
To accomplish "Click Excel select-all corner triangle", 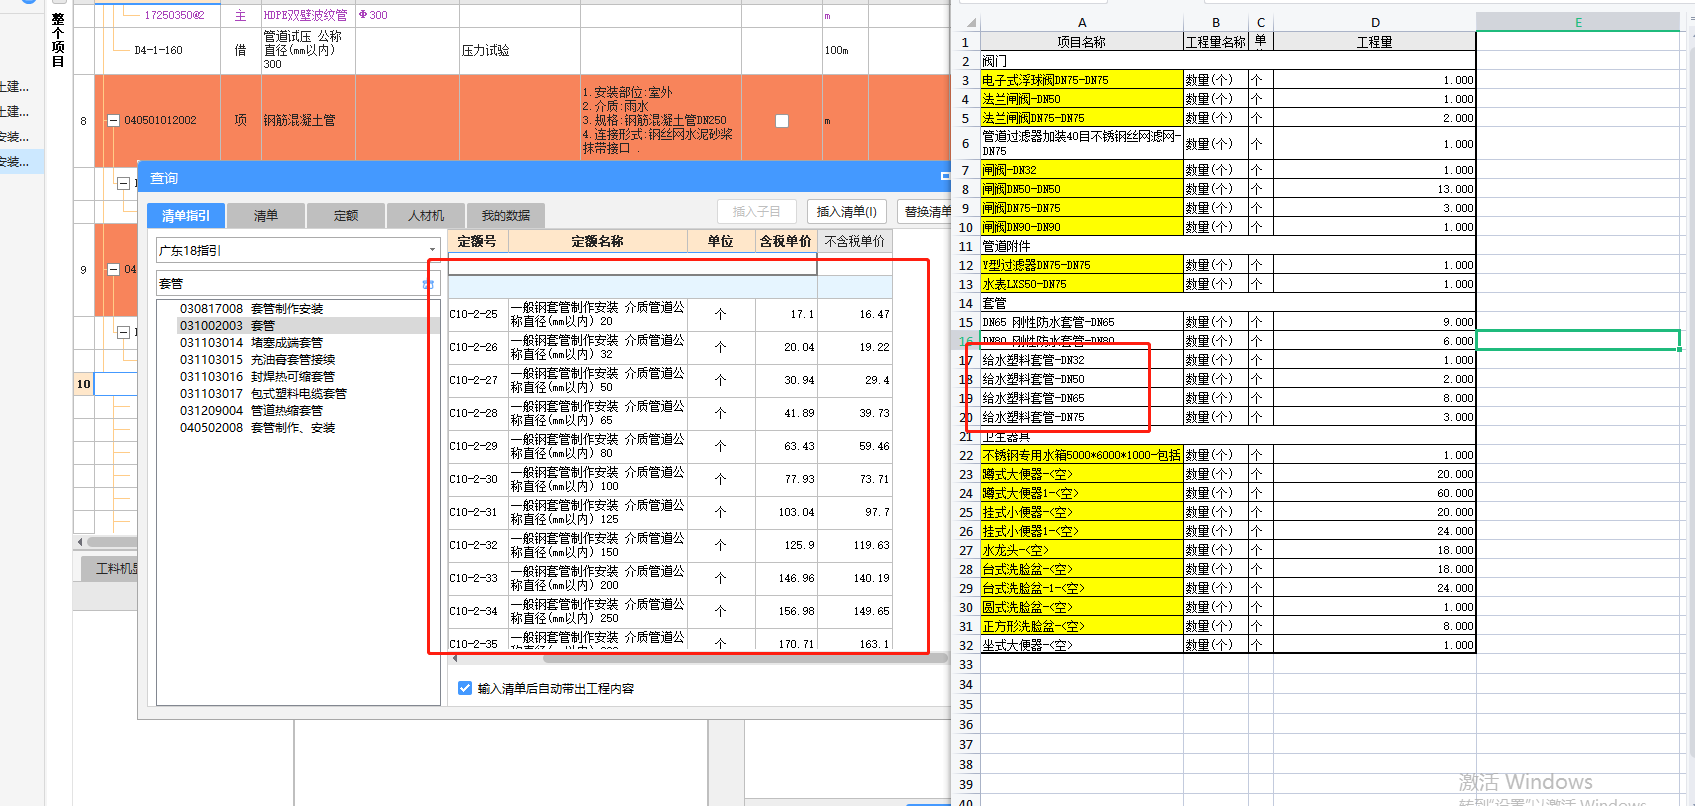I will click(x=972, y=23).
